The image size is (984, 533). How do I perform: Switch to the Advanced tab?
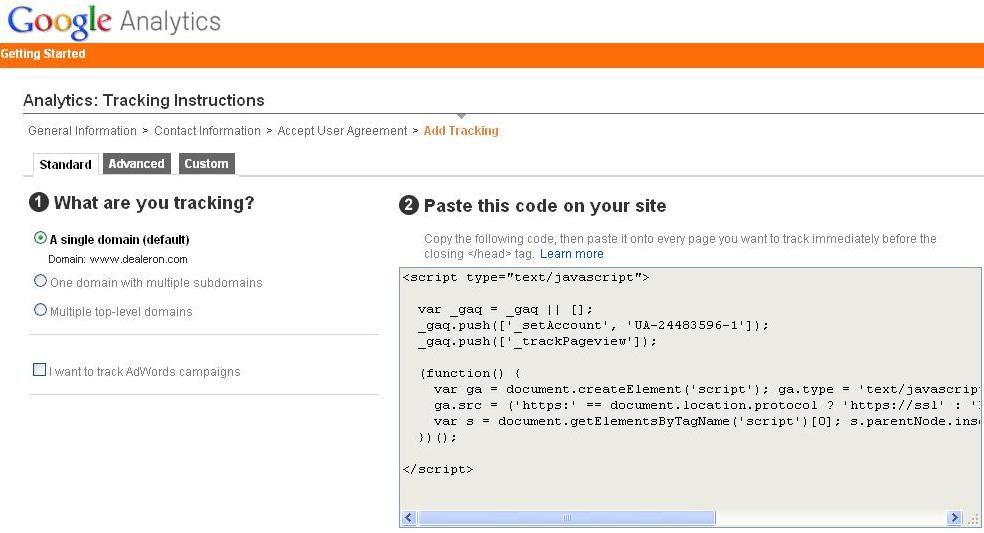(x=136, y=163)
